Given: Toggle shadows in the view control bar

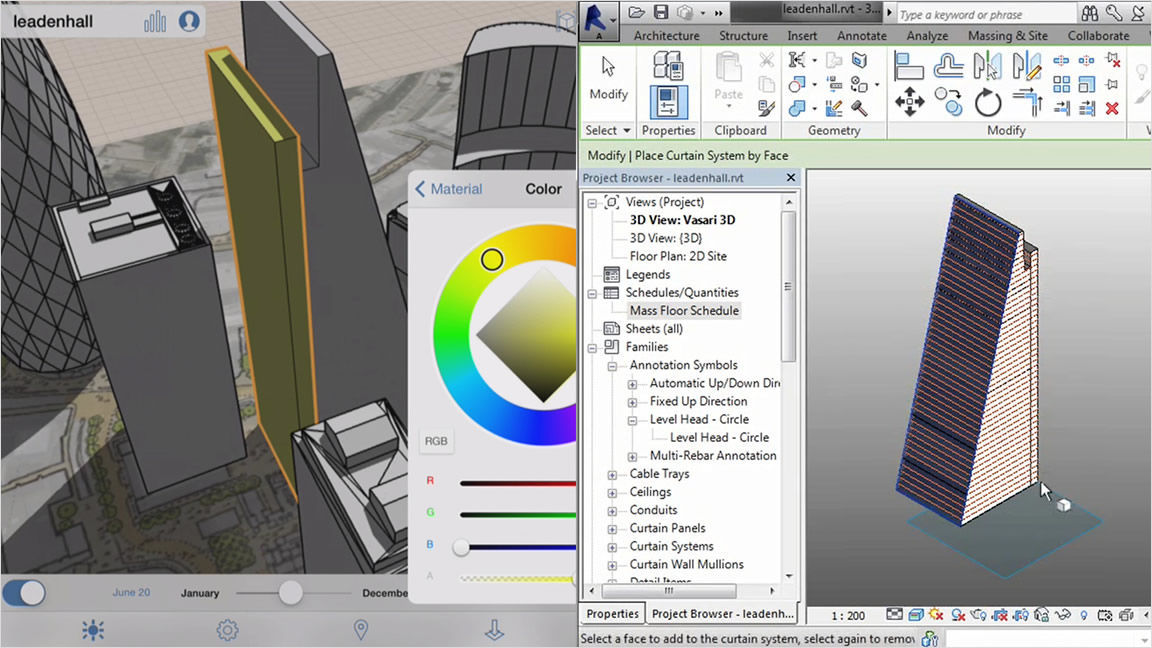Looking at the screenshot, I should 958,615.
